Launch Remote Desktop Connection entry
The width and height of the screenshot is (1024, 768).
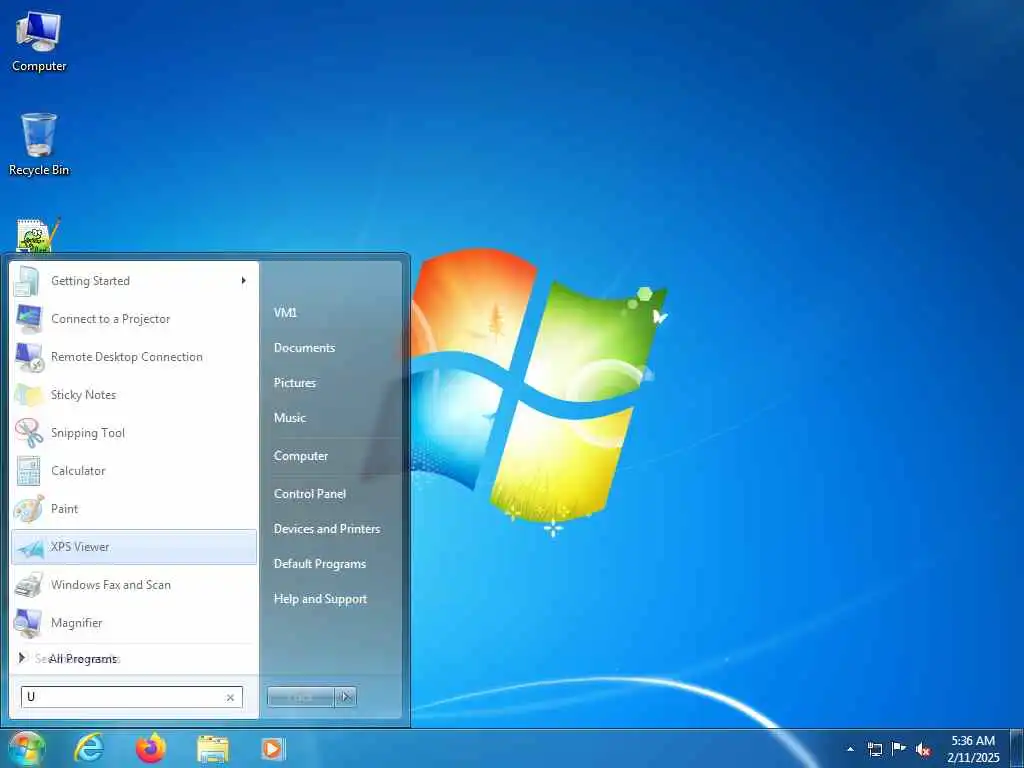[x=134, y=357]
